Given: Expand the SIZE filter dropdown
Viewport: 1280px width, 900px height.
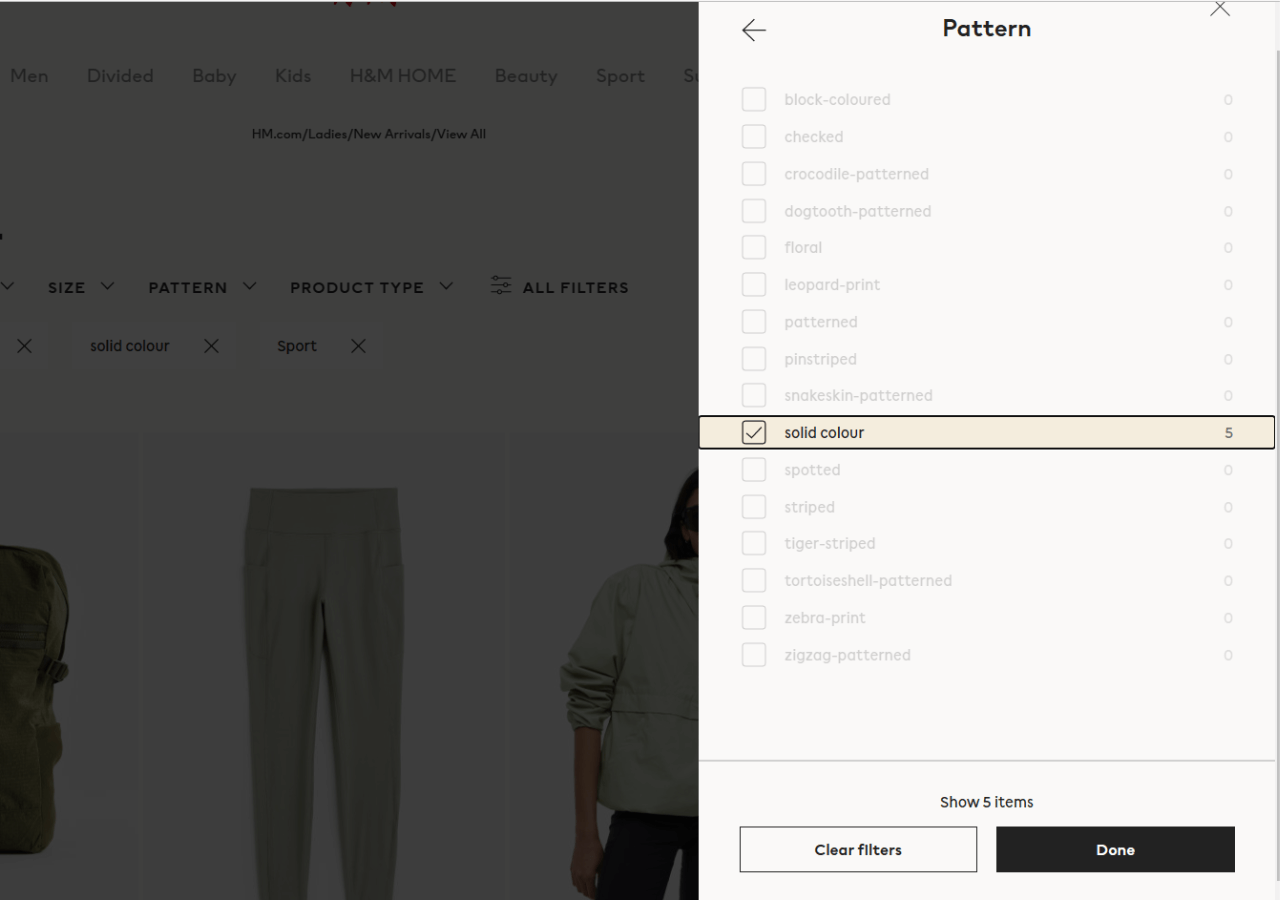Looking at the screenshot, I should pos(80,287).
